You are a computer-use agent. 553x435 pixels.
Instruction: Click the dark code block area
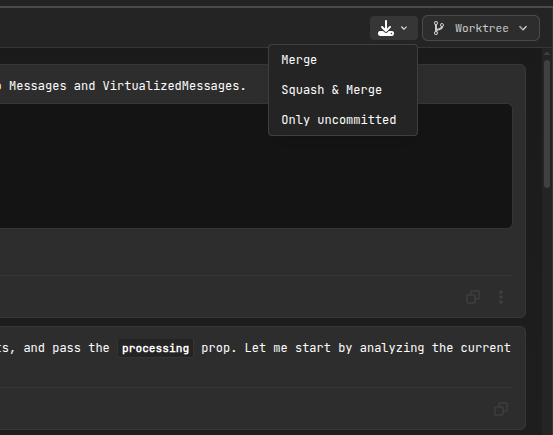click(x=256, y=166)
